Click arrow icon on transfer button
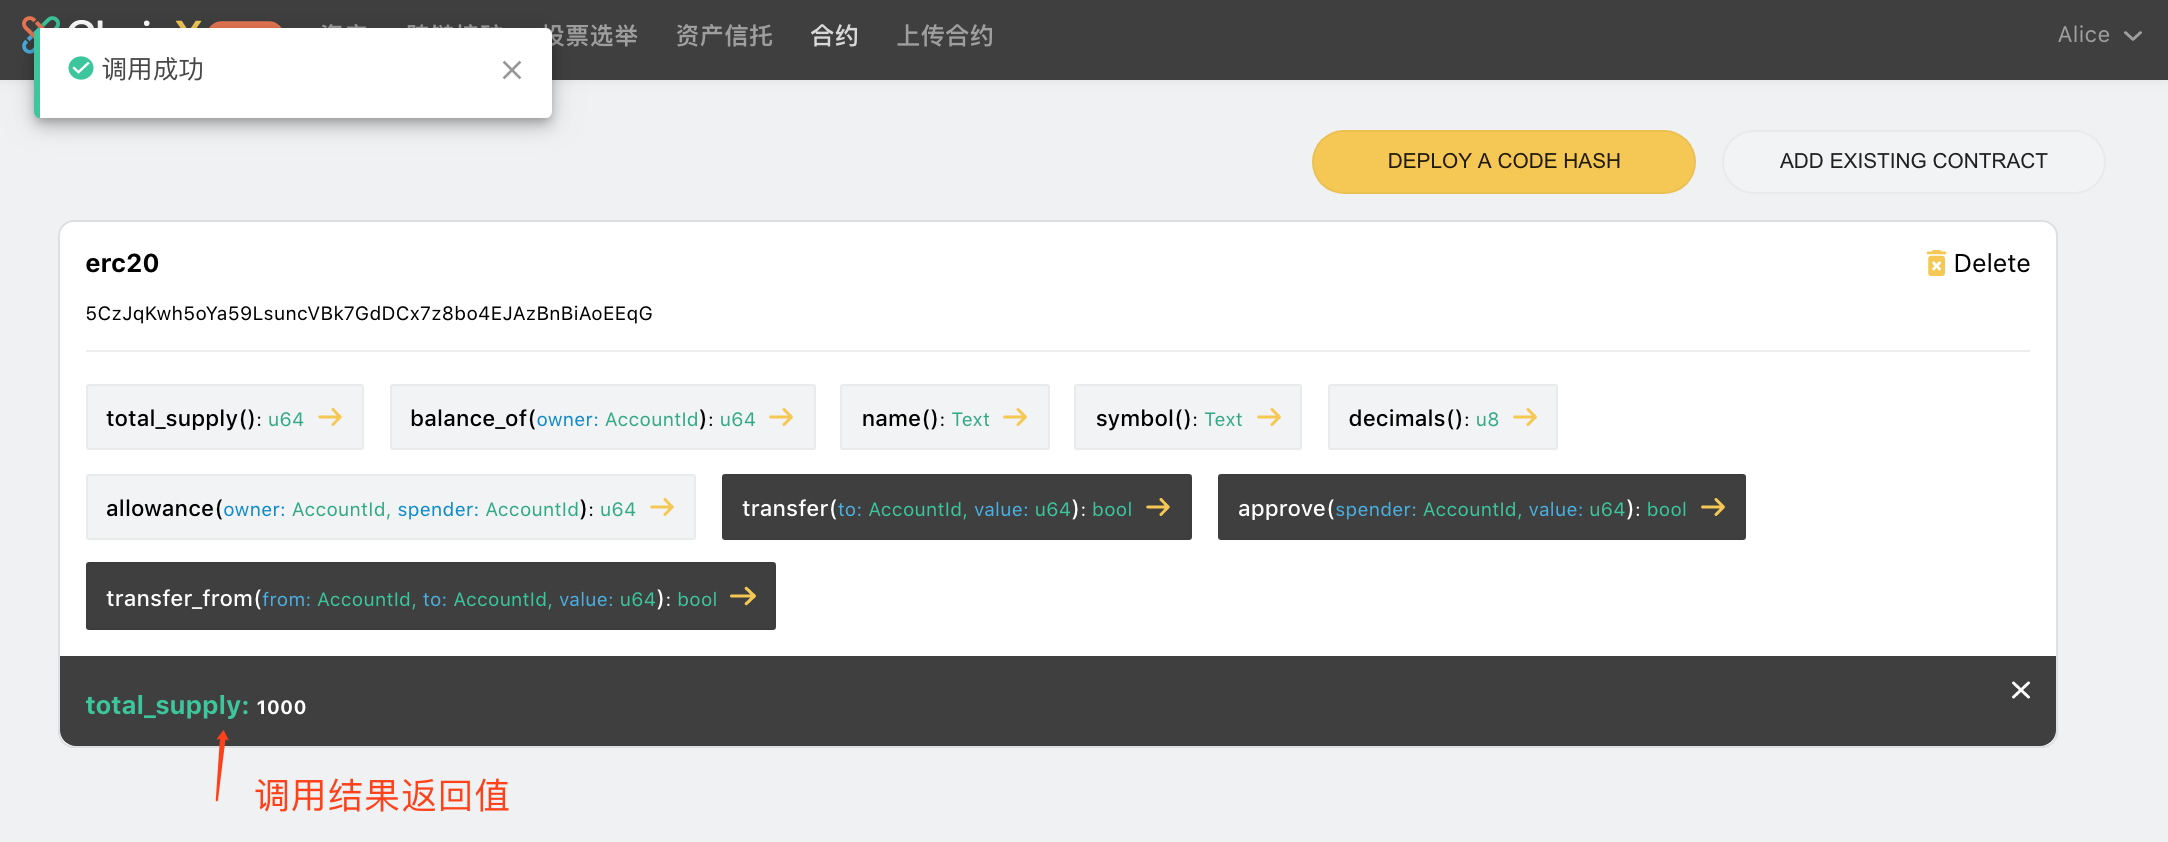 (x=1158, y=507)
